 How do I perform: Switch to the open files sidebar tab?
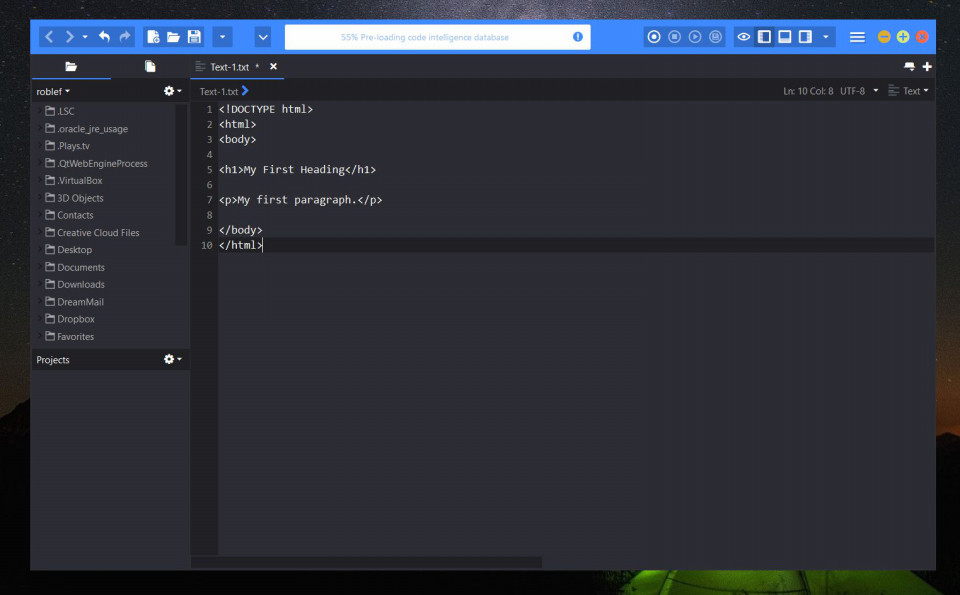(150, 66)
